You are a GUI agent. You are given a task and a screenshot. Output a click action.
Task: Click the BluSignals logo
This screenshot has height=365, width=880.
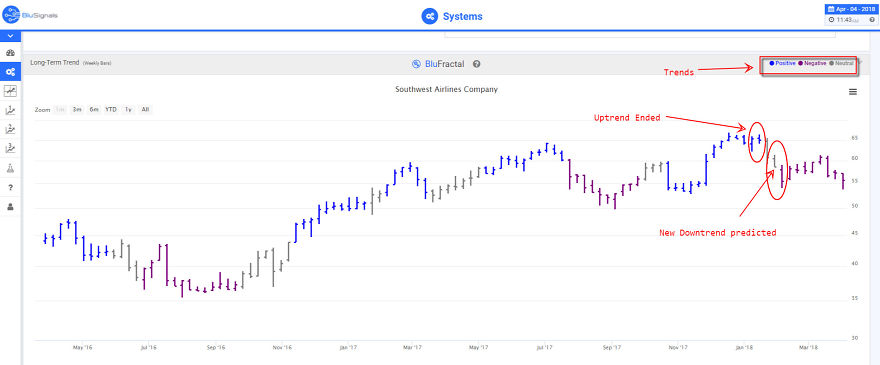tap(30, 15)
